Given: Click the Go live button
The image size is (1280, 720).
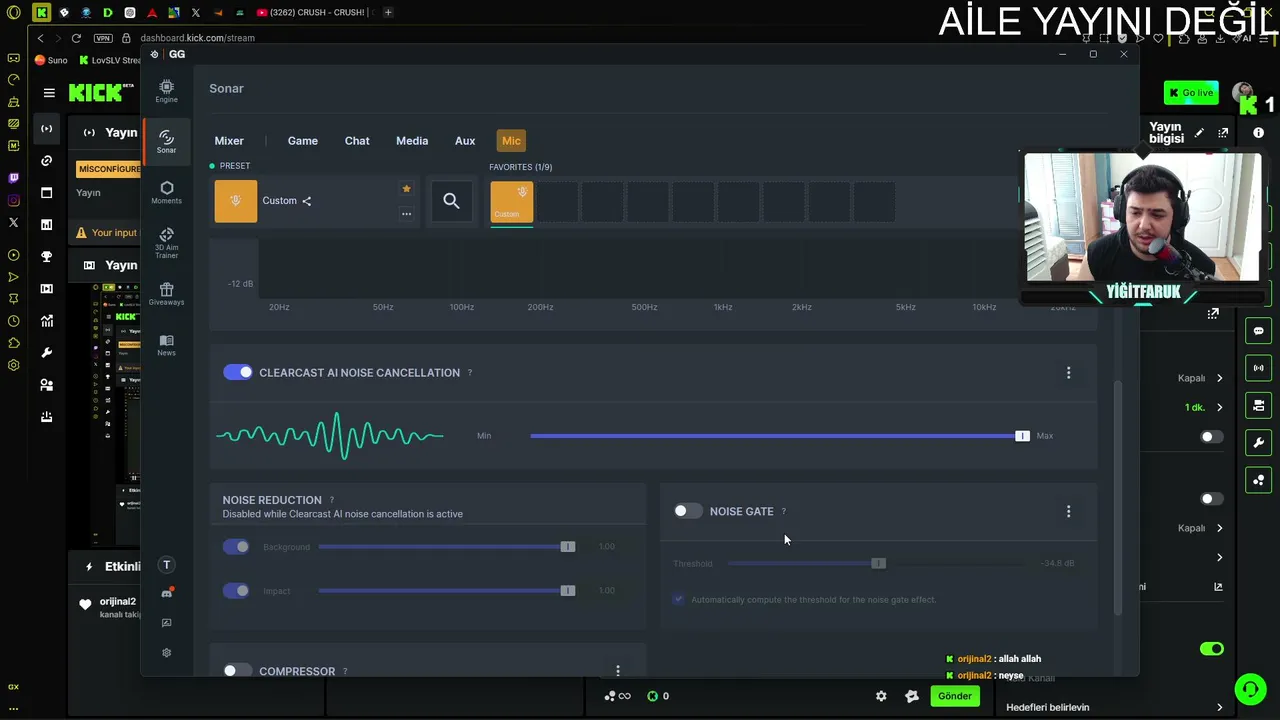Looking at the screenshot, I should tap(1191, 93).
